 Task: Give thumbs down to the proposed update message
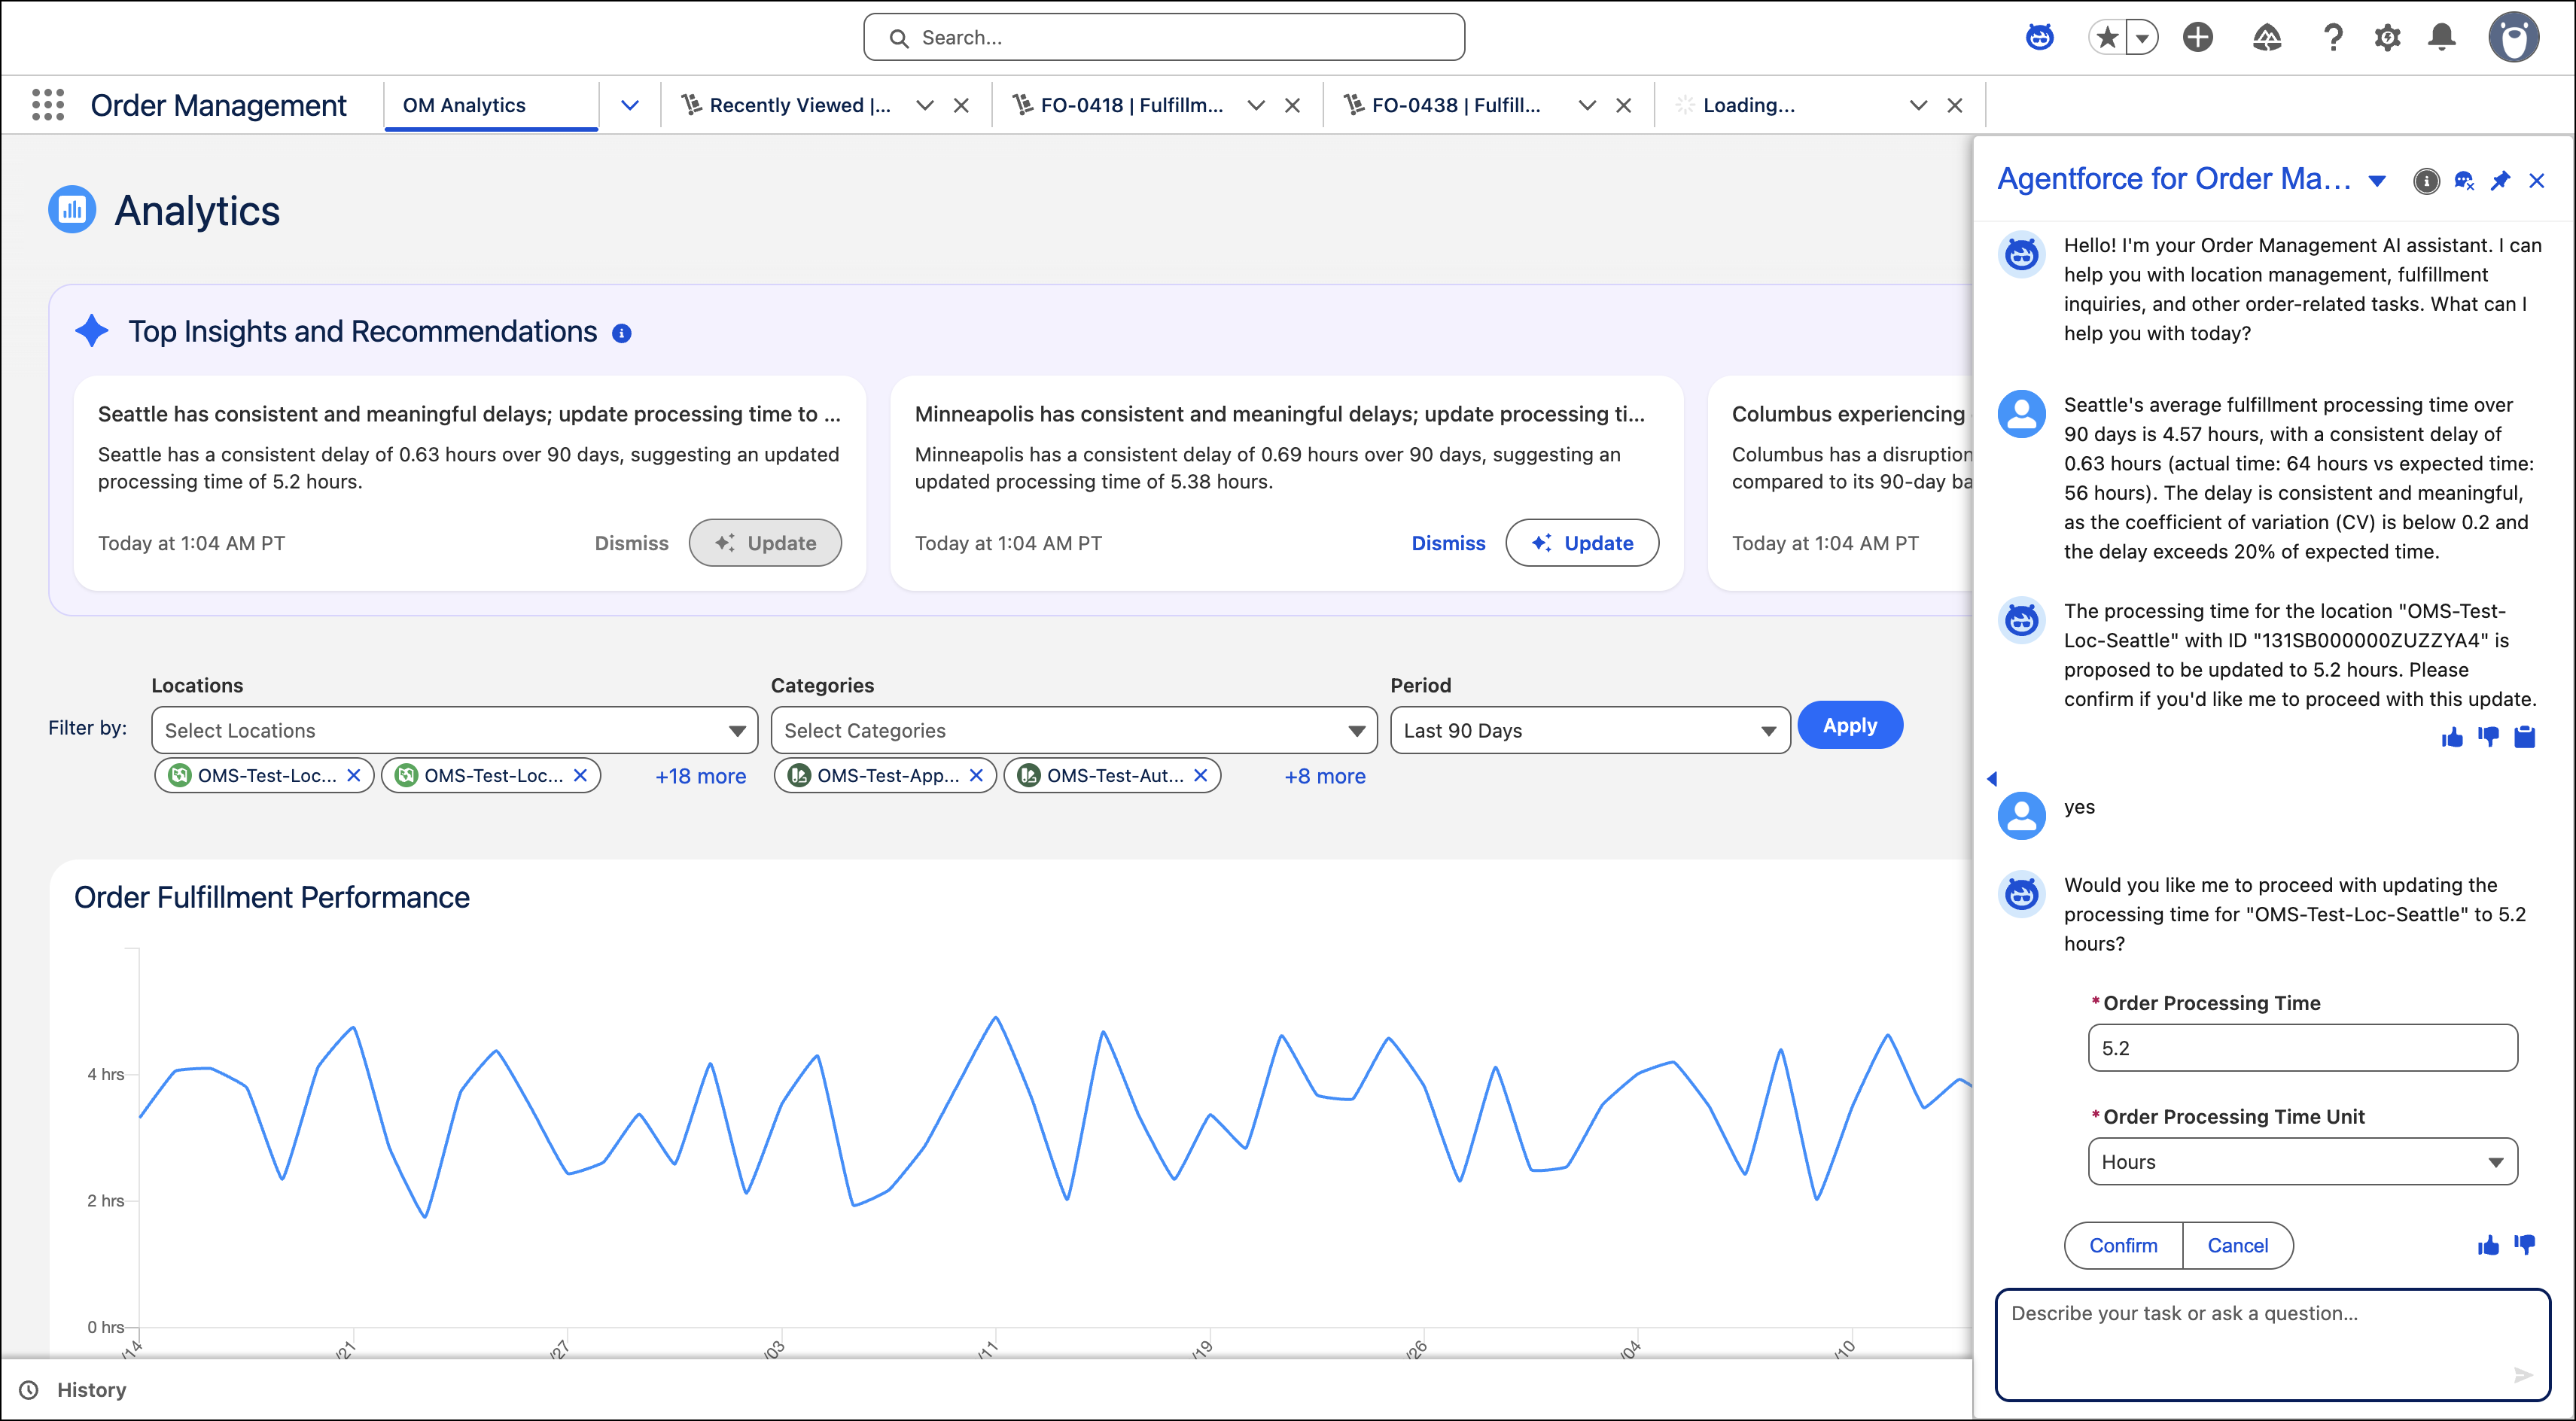tap(2488, 738)
